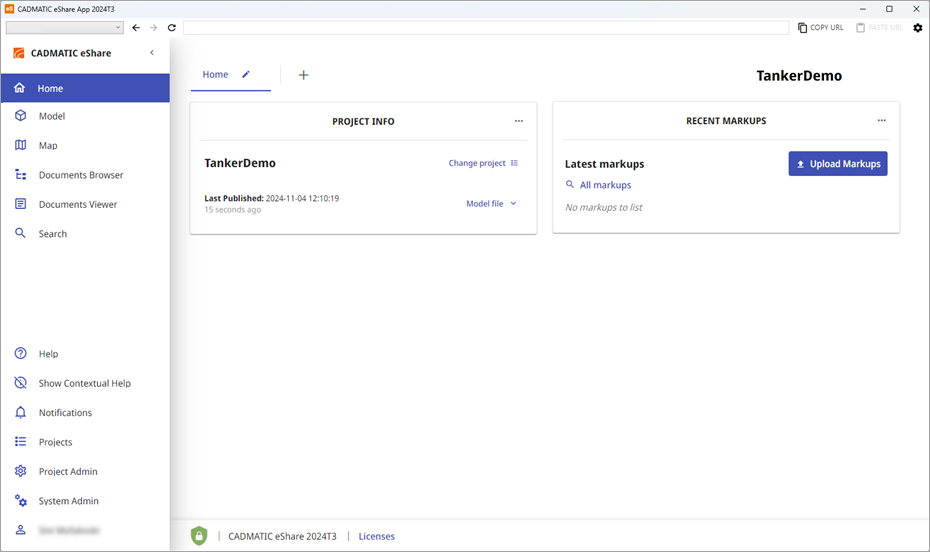Screen dimensions: 930x552
Task: Click the pencil edit icon on Home tab
Action: coord(246,74)
